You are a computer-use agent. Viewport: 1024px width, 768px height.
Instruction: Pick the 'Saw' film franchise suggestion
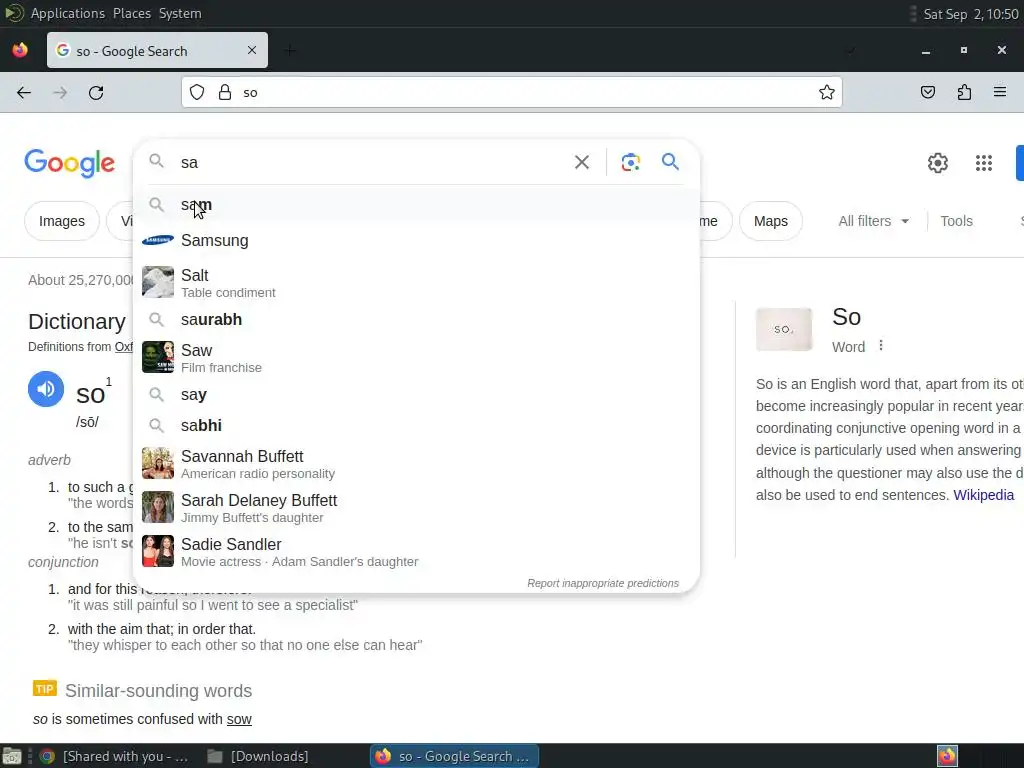tap(416, 358)
